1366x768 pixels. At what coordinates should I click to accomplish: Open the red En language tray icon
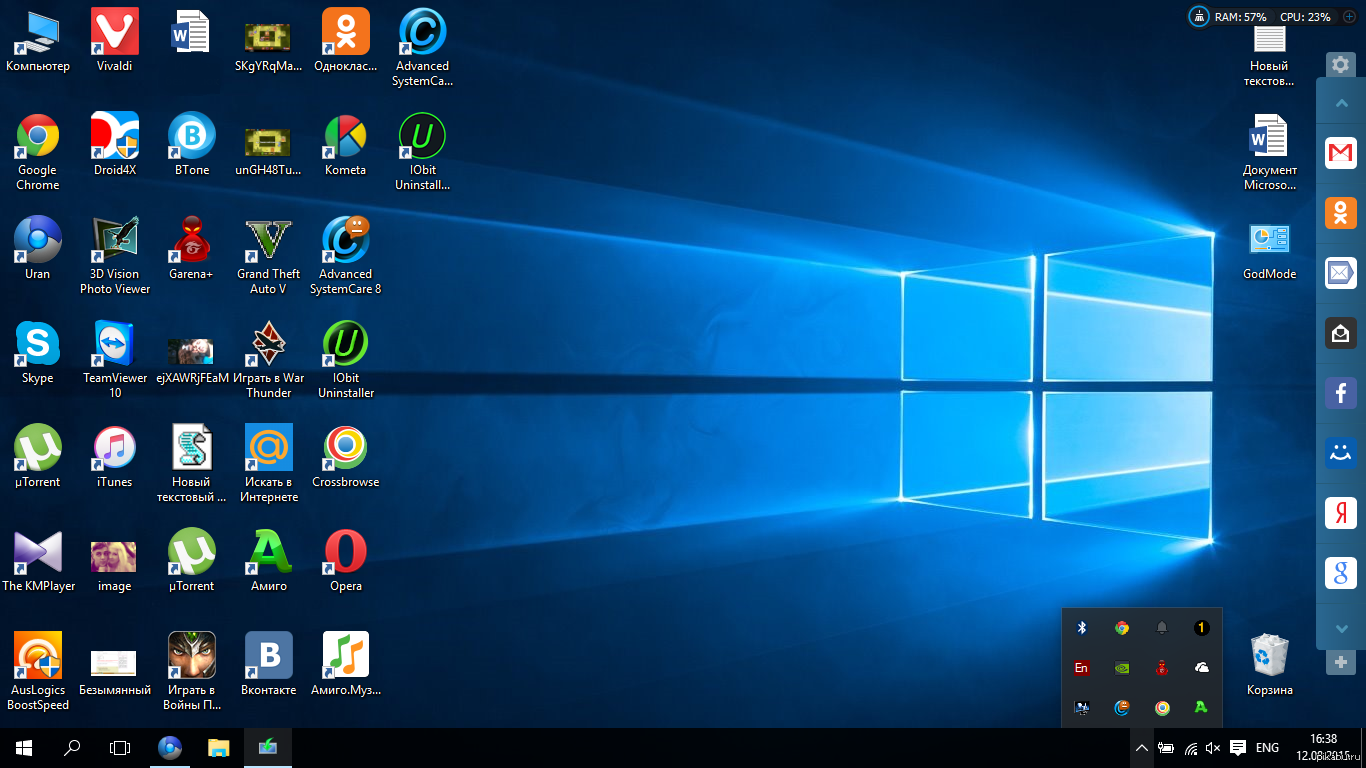[1081, 668]
